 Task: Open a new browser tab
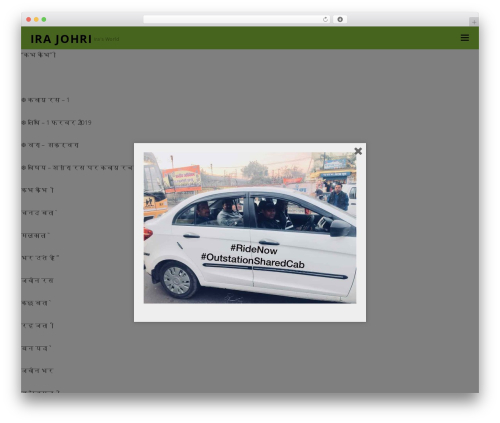[474, 22]
